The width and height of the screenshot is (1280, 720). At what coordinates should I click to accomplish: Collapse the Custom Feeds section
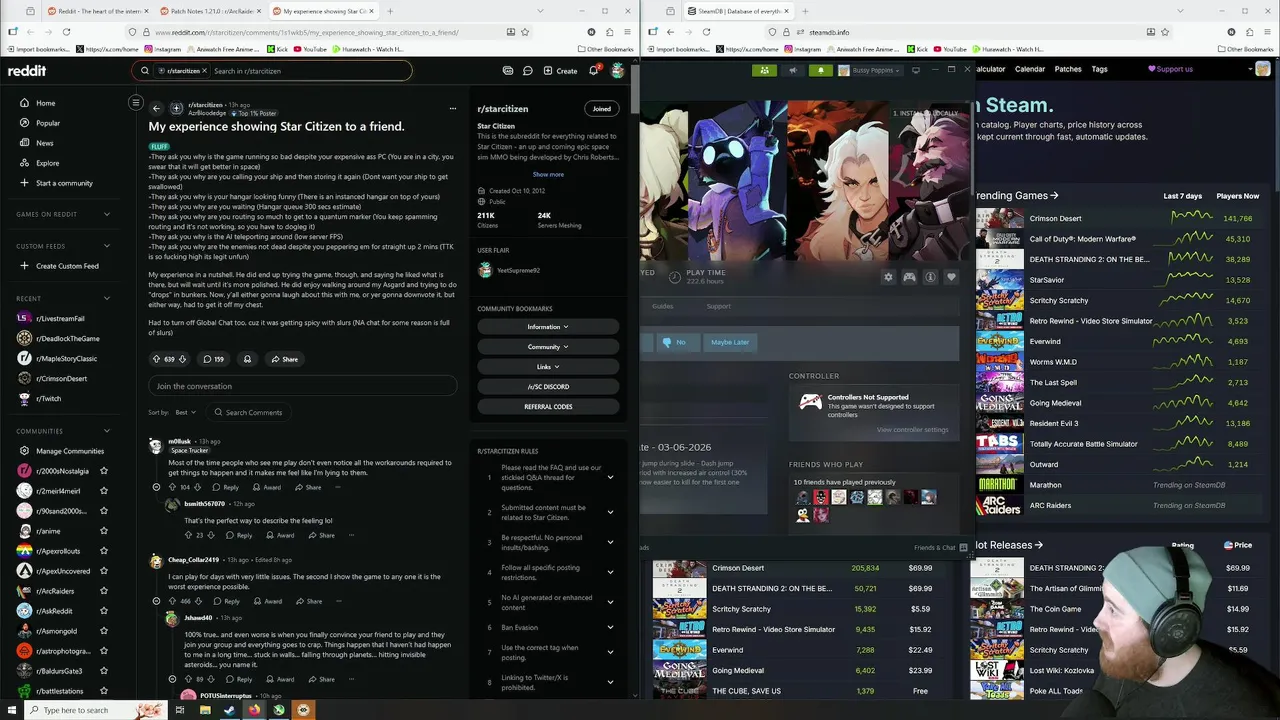(x=107, y=246)
